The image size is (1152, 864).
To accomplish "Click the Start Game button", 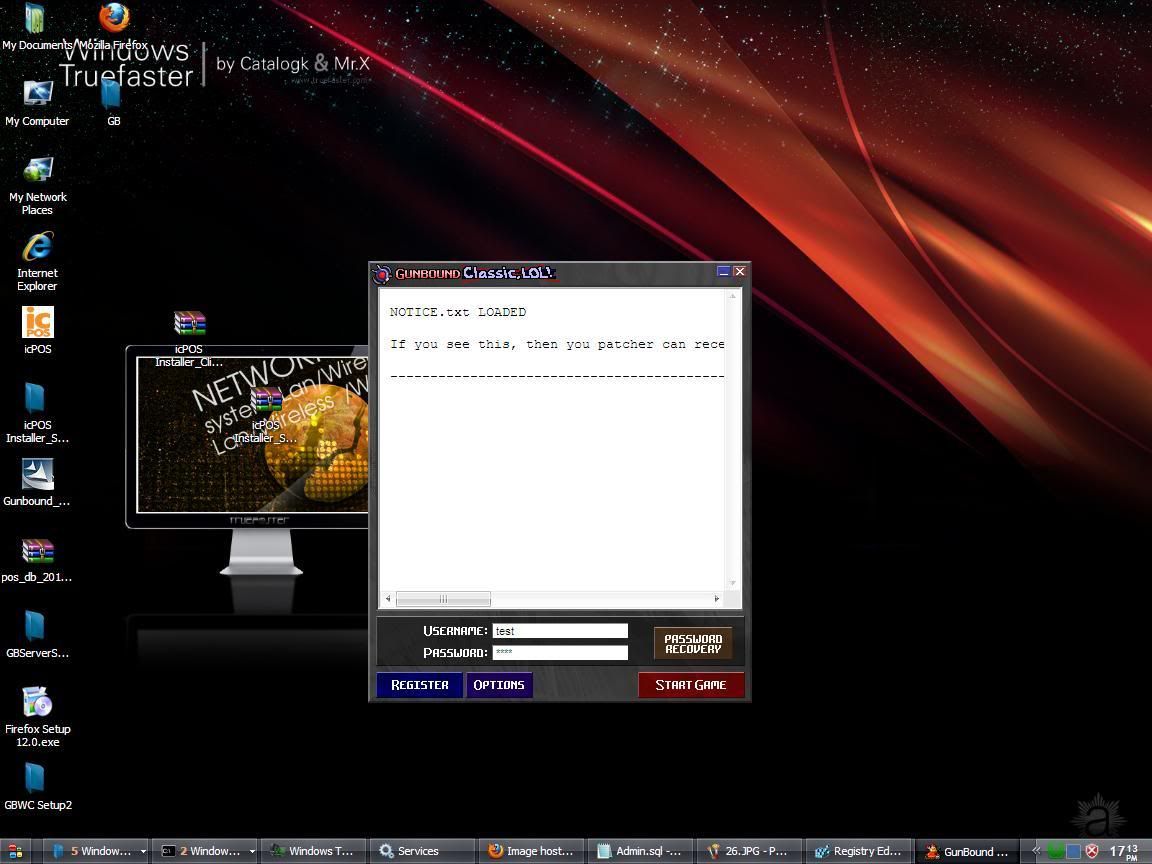I will (690, 685).
